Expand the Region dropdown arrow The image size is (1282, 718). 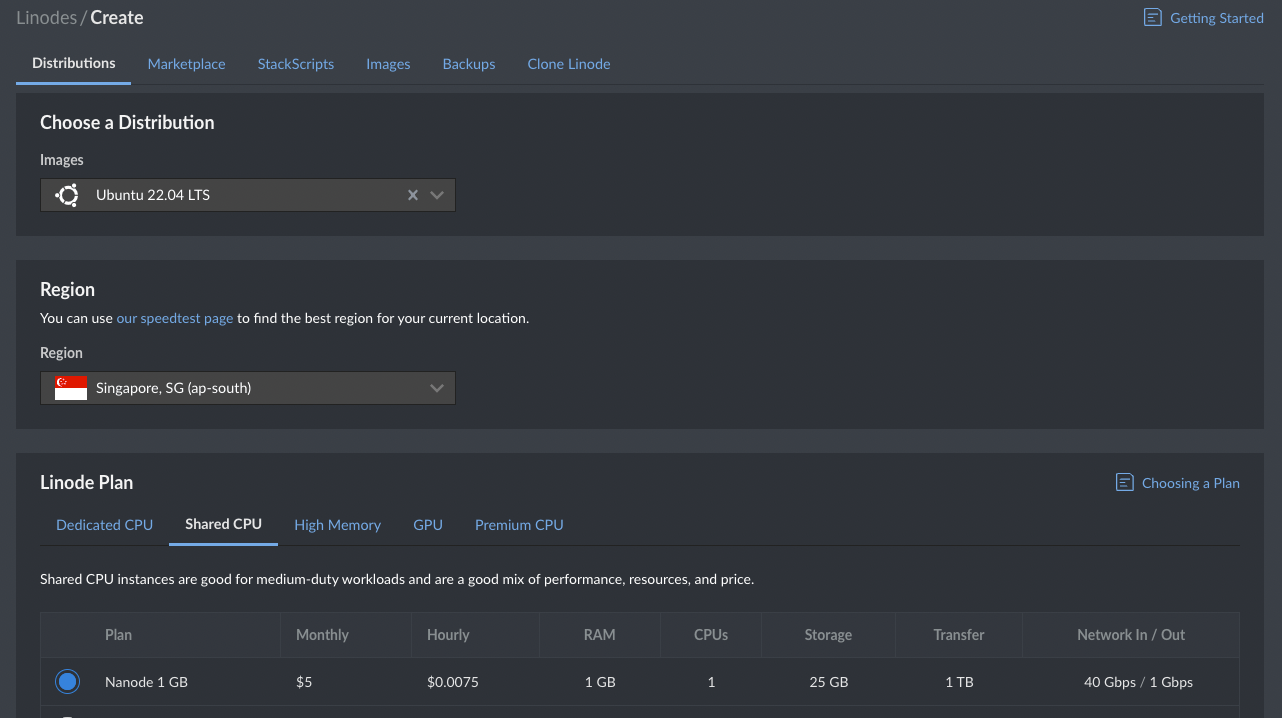[437, 388]
